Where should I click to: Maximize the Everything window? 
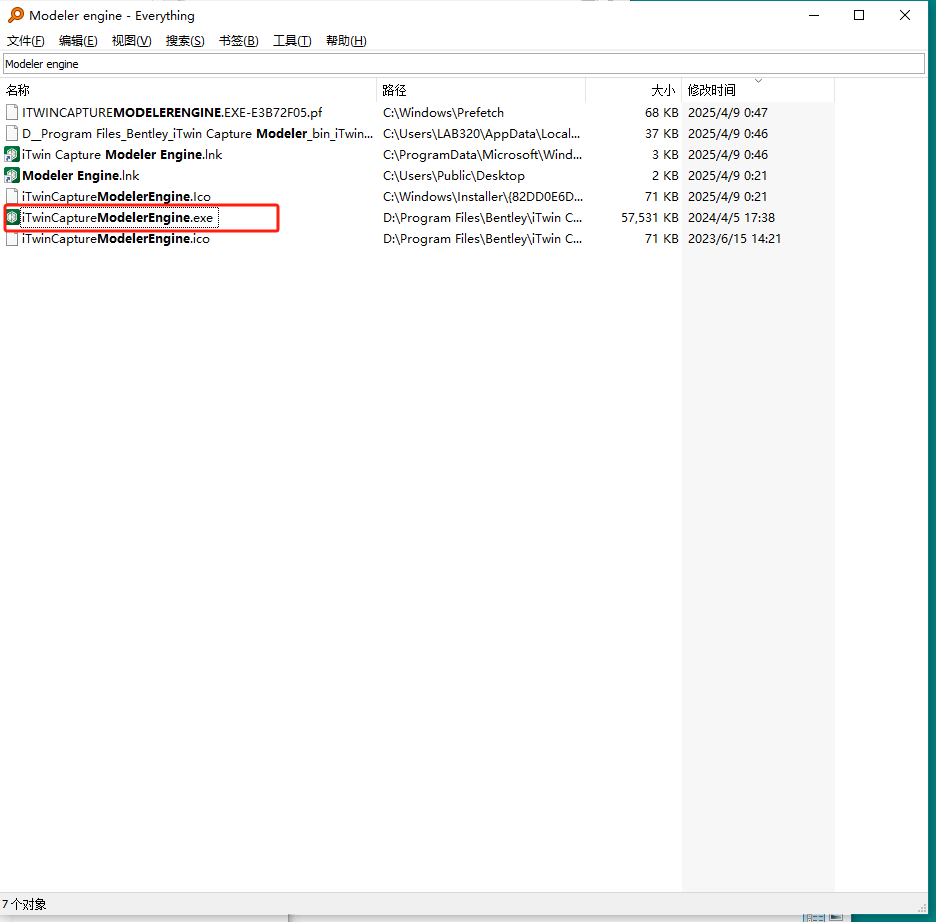859,16
